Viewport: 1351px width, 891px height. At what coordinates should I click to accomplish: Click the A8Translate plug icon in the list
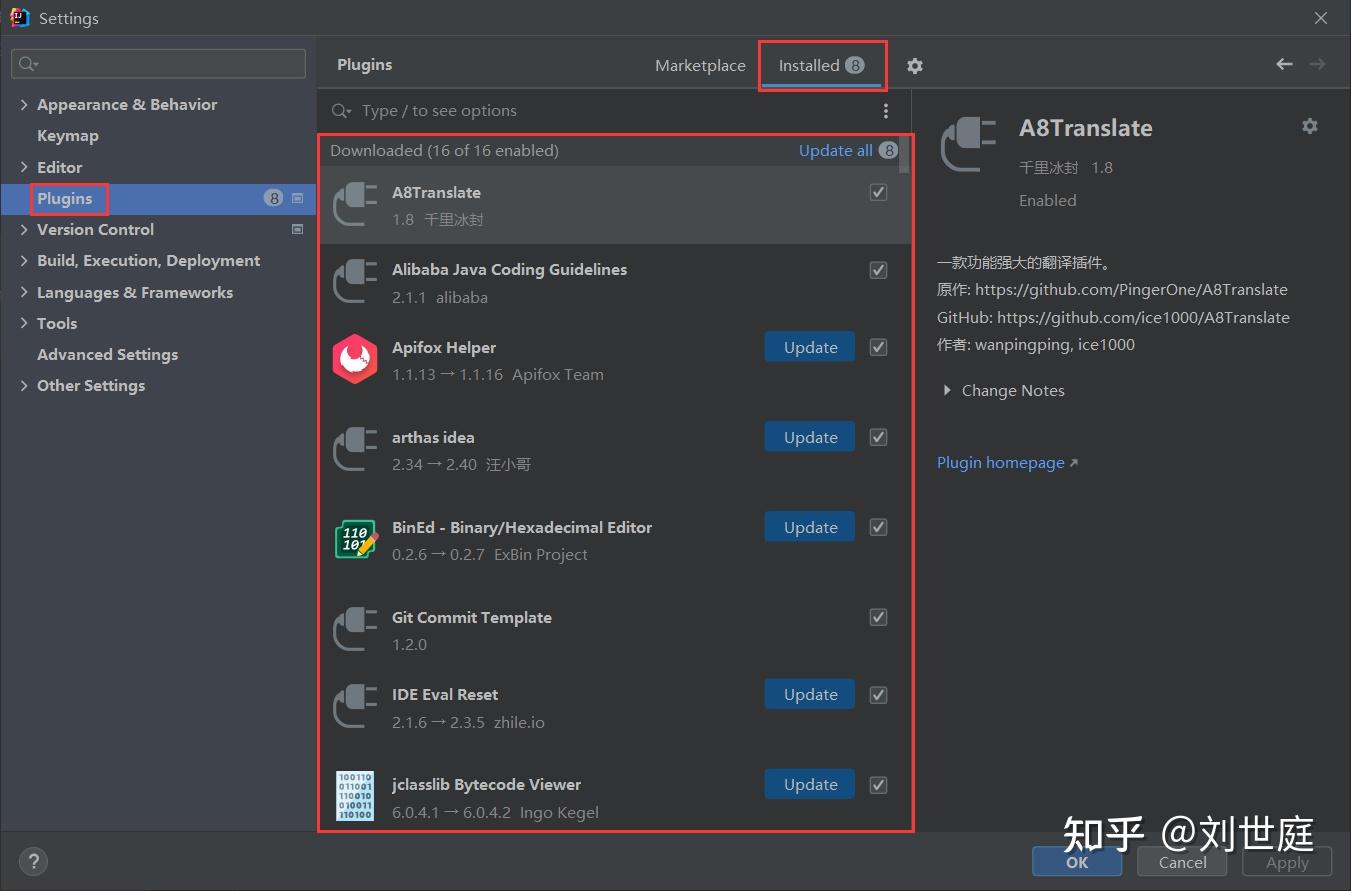[355, 204]
